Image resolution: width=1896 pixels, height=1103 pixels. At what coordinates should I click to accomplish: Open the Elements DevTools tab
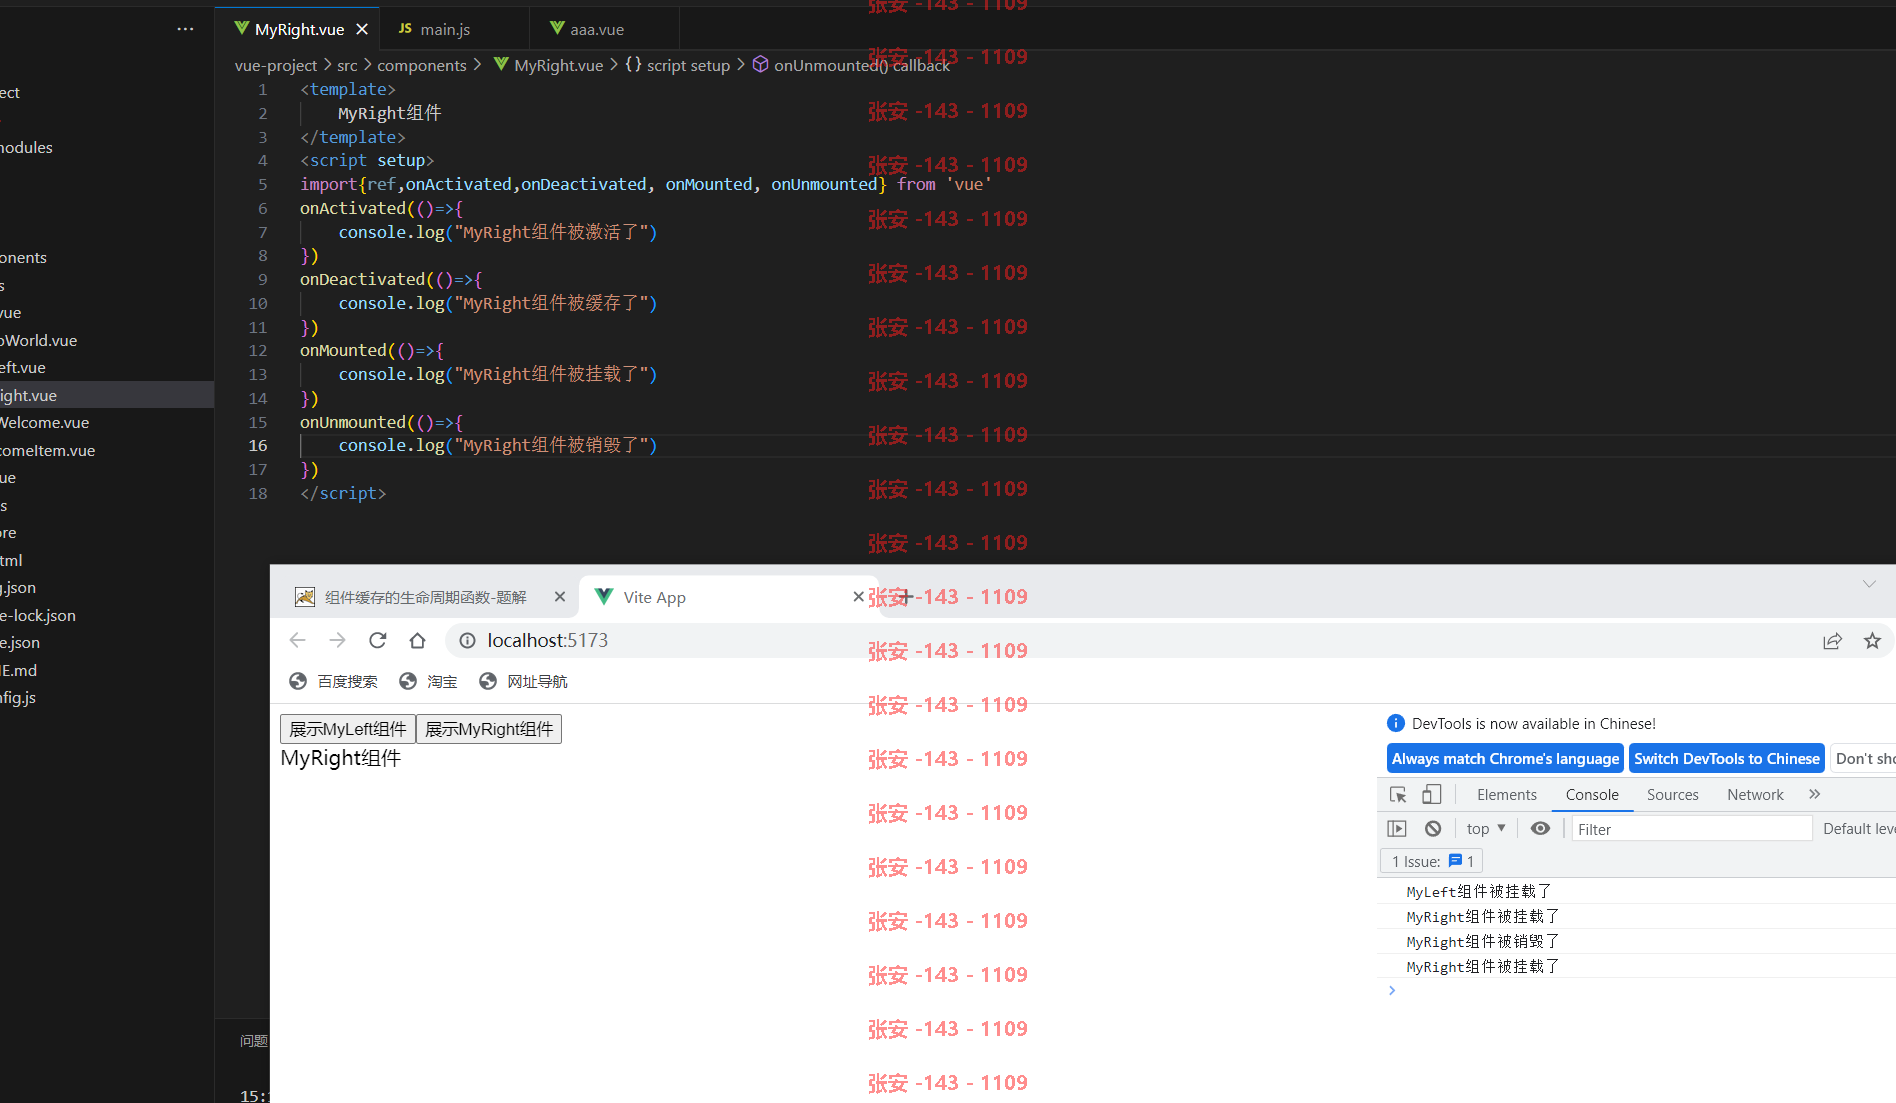(x=1506, y=795)
